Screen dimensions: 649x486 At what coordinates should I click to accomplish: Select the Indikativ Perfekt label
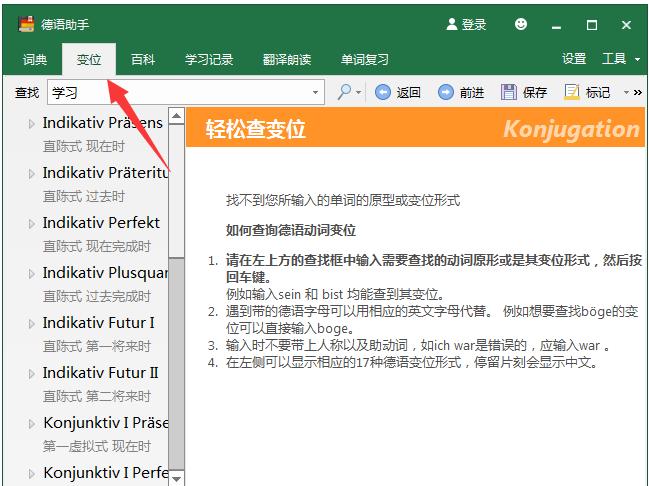pyautogui.click(x=101, y=223)
